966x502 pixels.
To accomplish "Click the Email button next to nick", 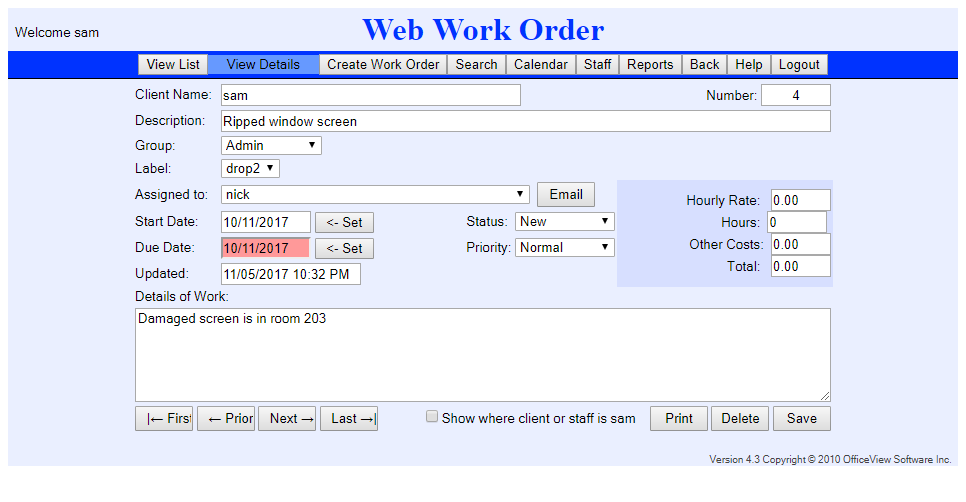I will (x=566, y=194).
